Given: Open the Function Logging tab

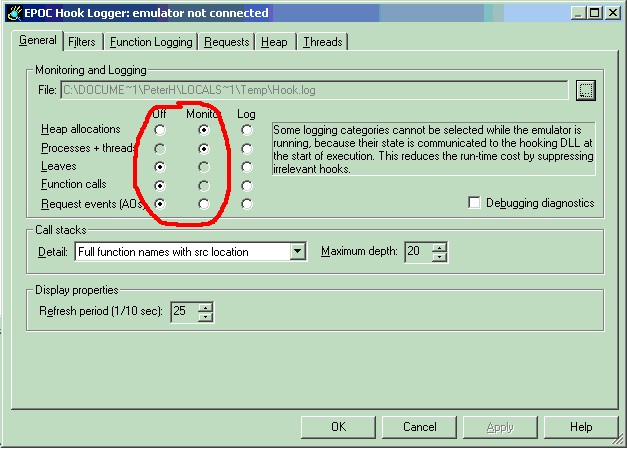Looking at the screenshot, I should (x=151, y=42).
